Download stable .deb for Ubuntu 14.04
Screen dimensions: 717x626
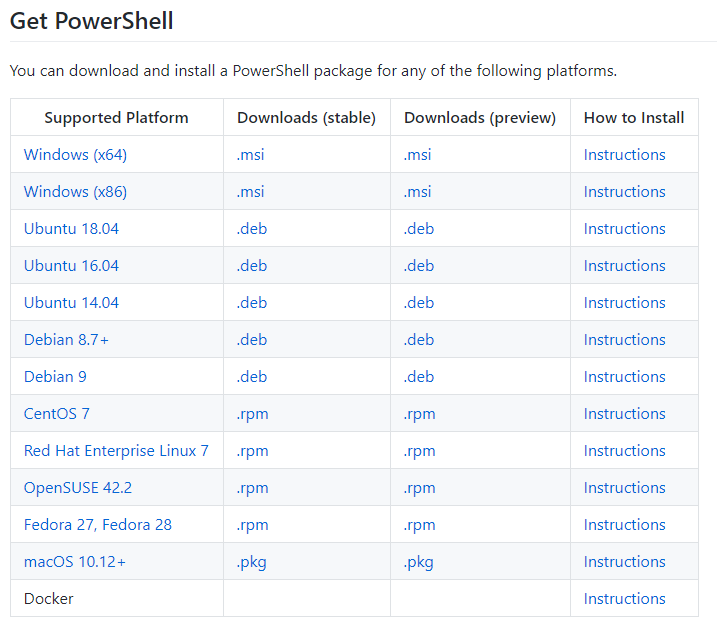click(x=252, y=303)
